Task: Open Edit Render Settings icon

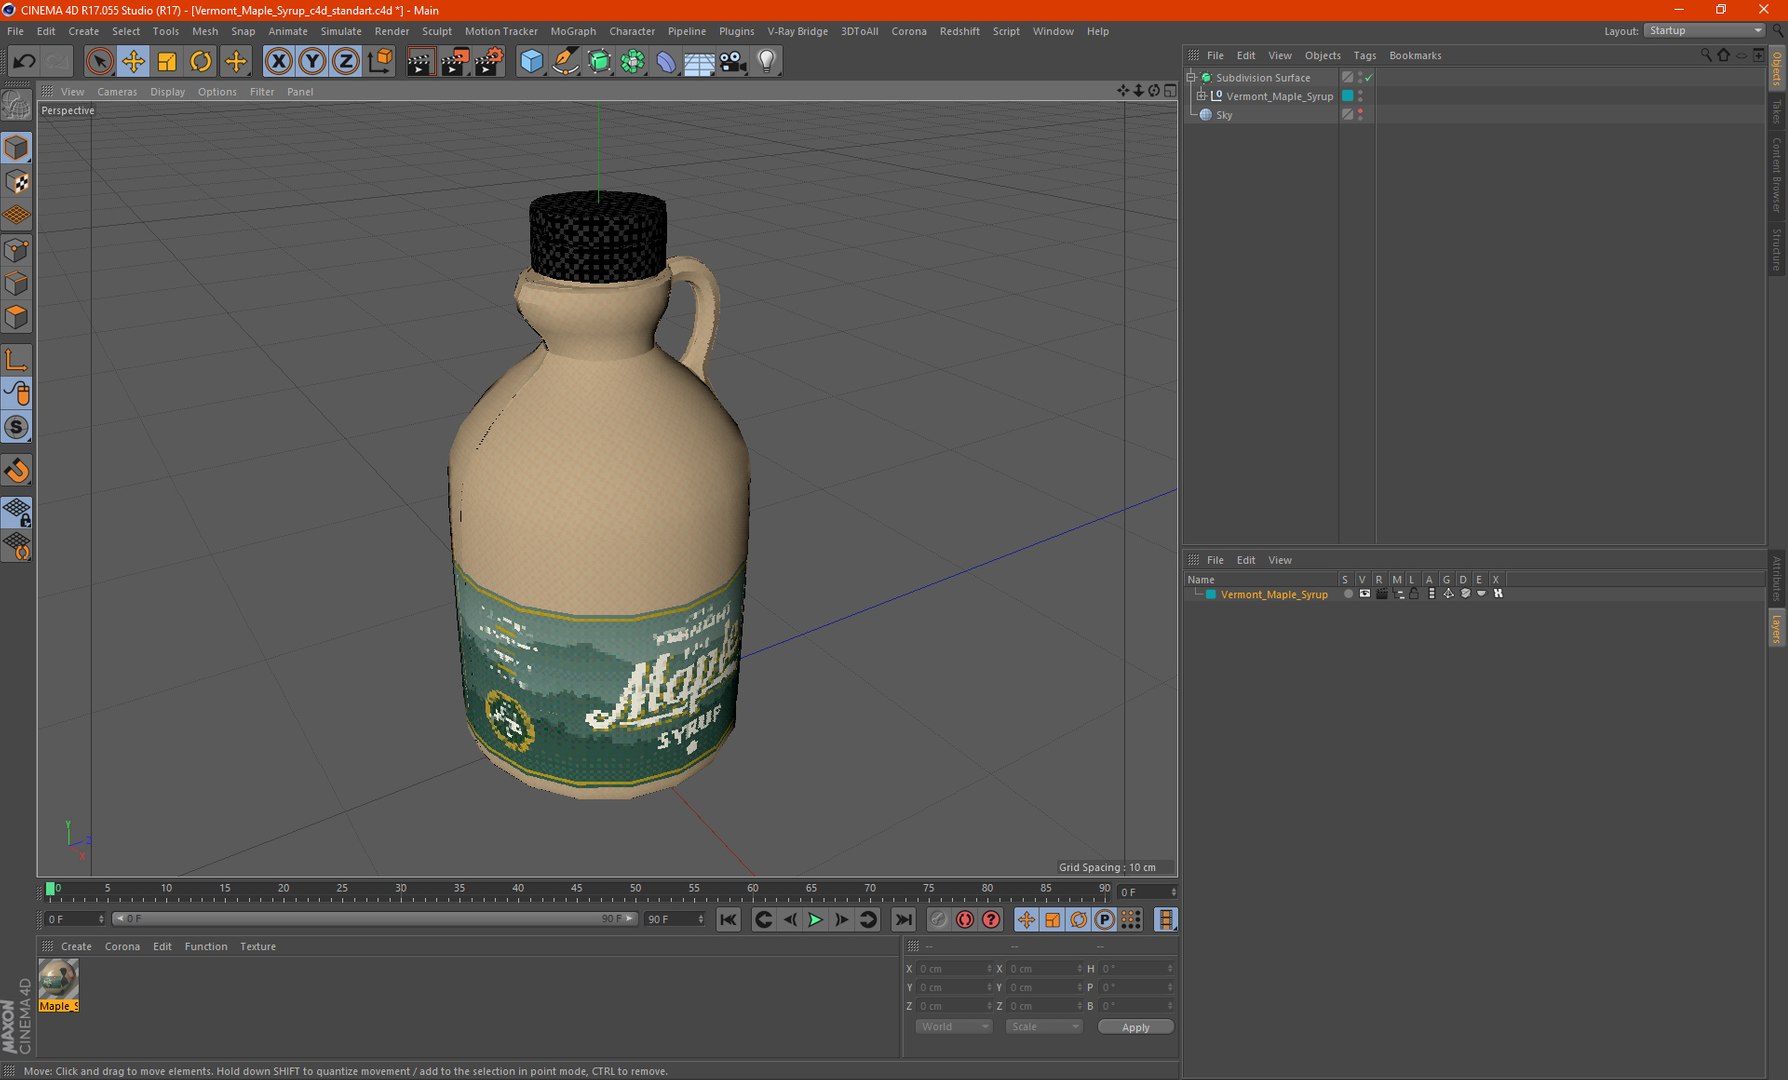Action: coord(488,62)
